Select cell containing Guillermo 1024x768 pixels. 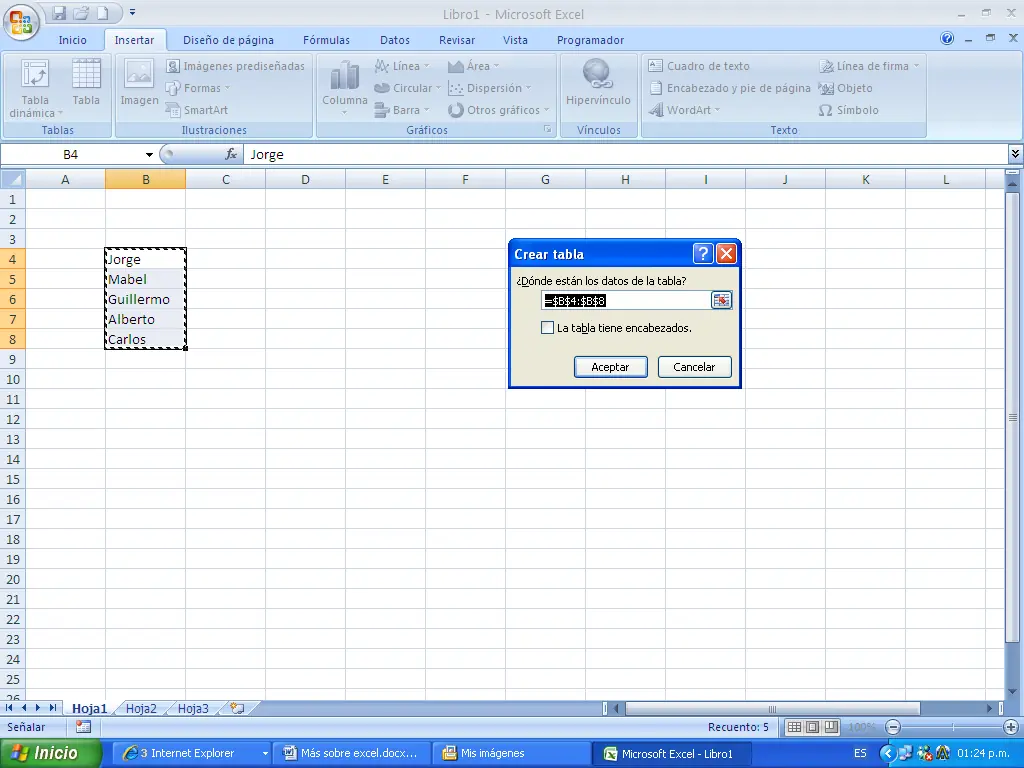coord(145,299)
